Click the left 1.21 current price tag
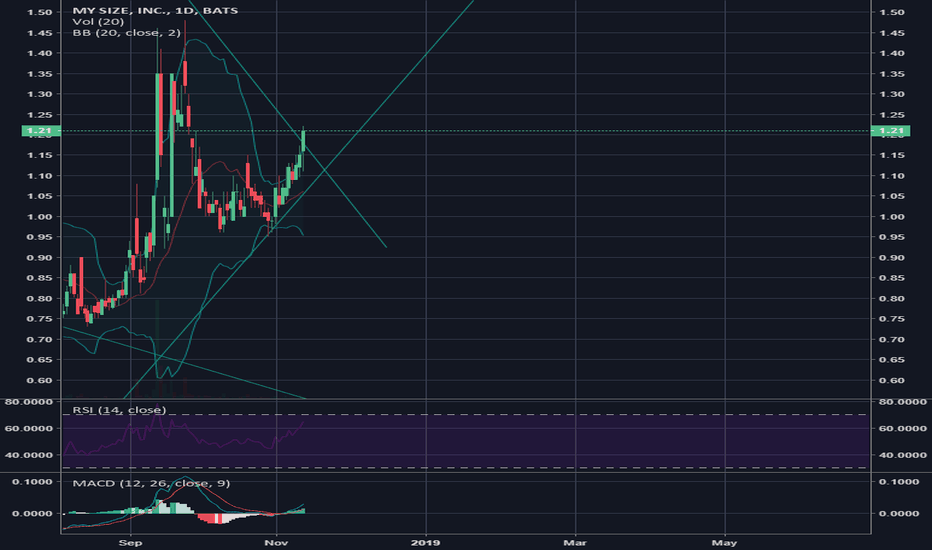This screenshot has height=550, width=932. coord(40,131)
